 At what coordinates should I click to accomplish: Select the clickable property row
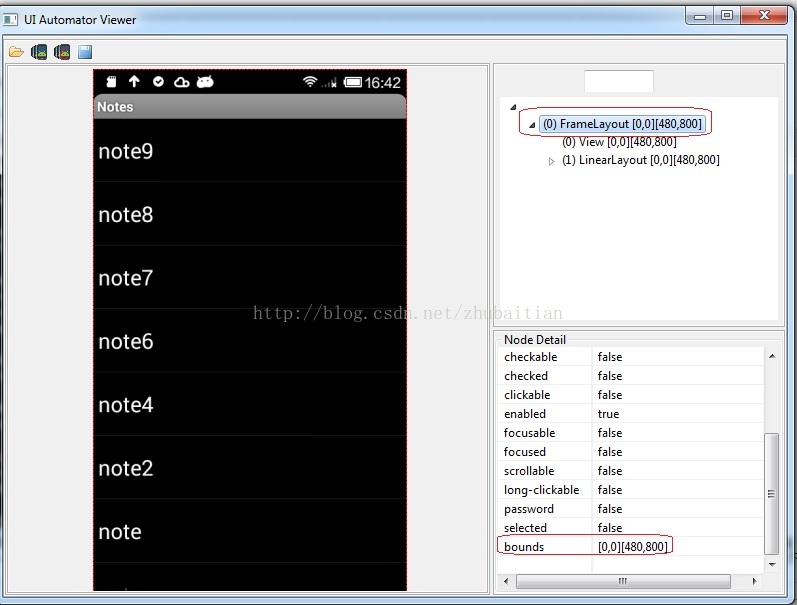coord(631,395)
